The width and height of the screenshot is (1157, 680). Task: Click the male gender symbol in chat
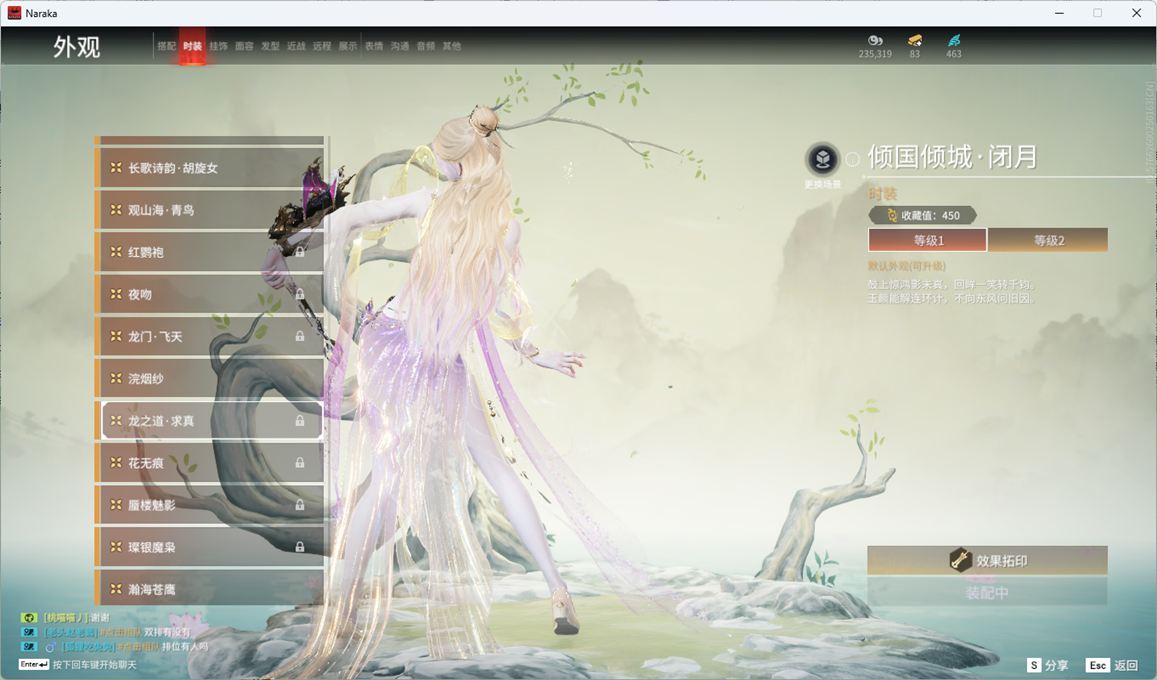point(50,647)
